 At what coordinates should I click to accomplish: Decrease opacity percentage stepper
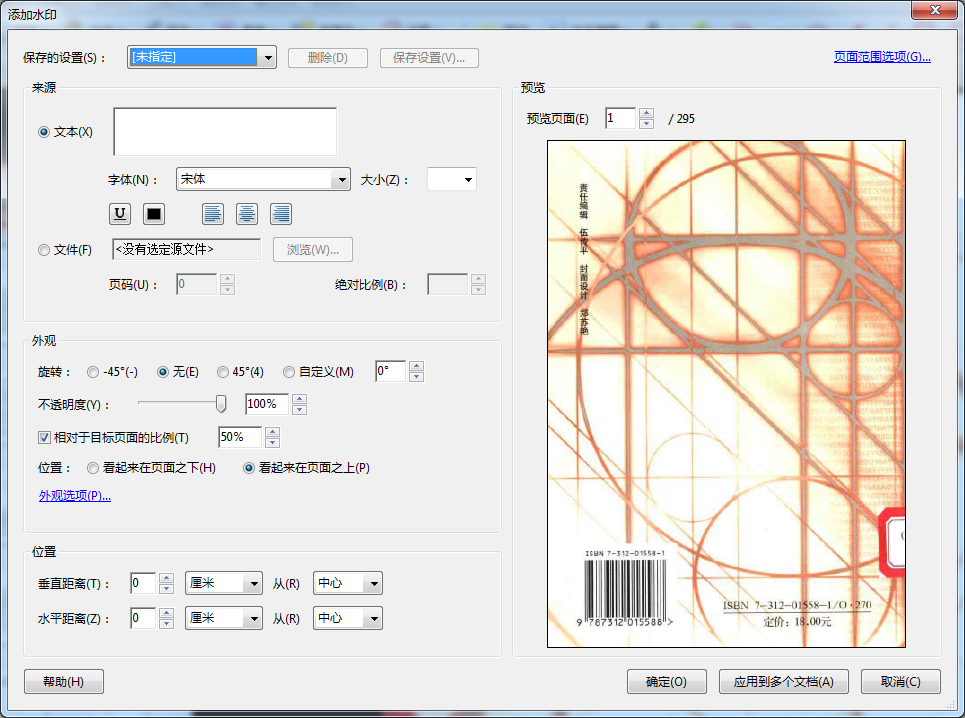(x=299, y=410)
